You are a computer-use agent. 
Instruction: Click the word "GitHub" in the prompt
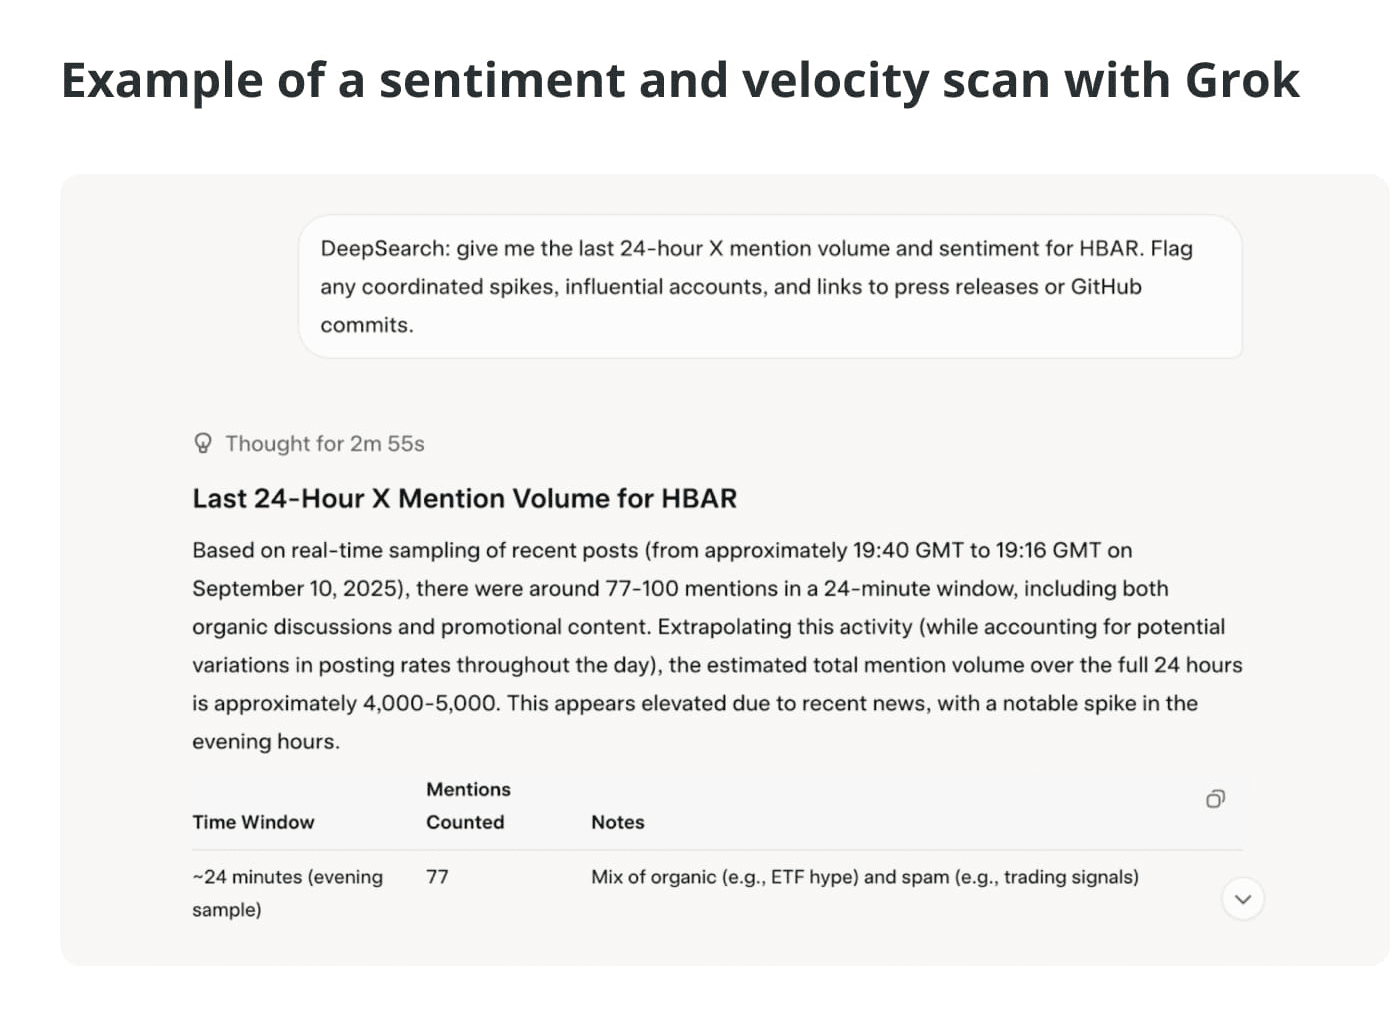(x=1106, y=287)
